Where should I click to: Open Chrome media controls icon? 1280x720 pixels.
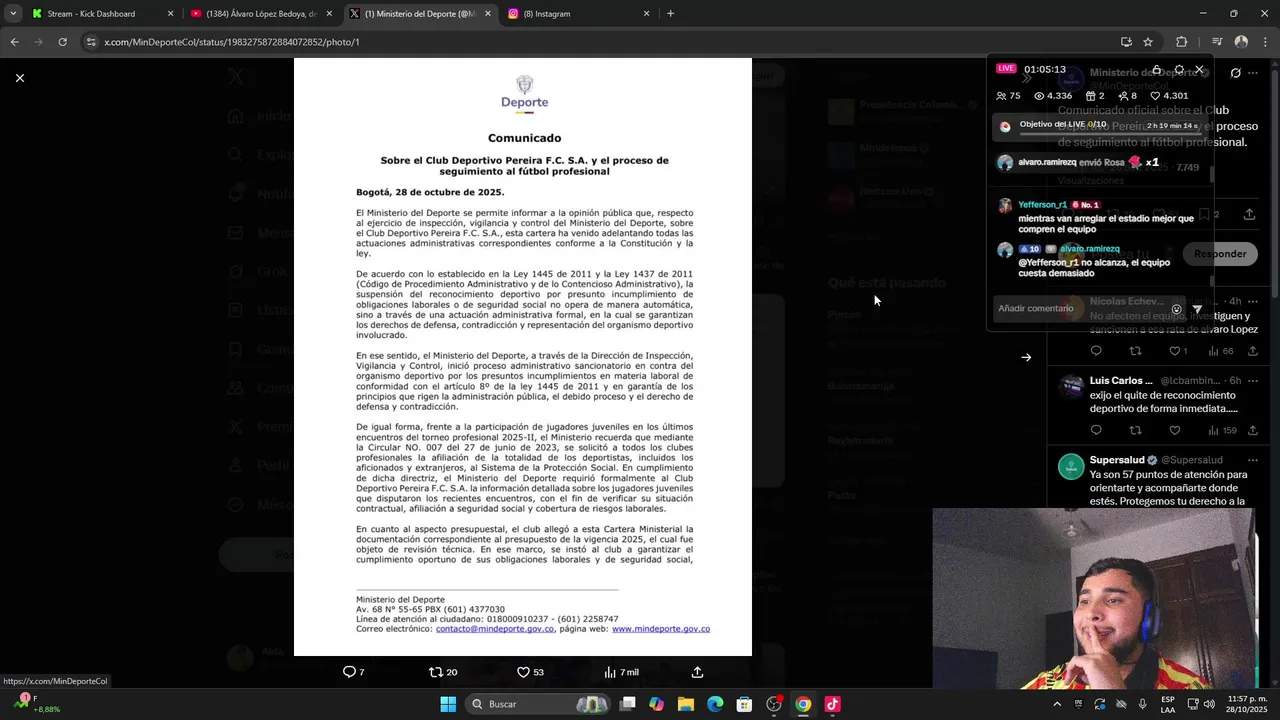click(x=1217, y=42)
